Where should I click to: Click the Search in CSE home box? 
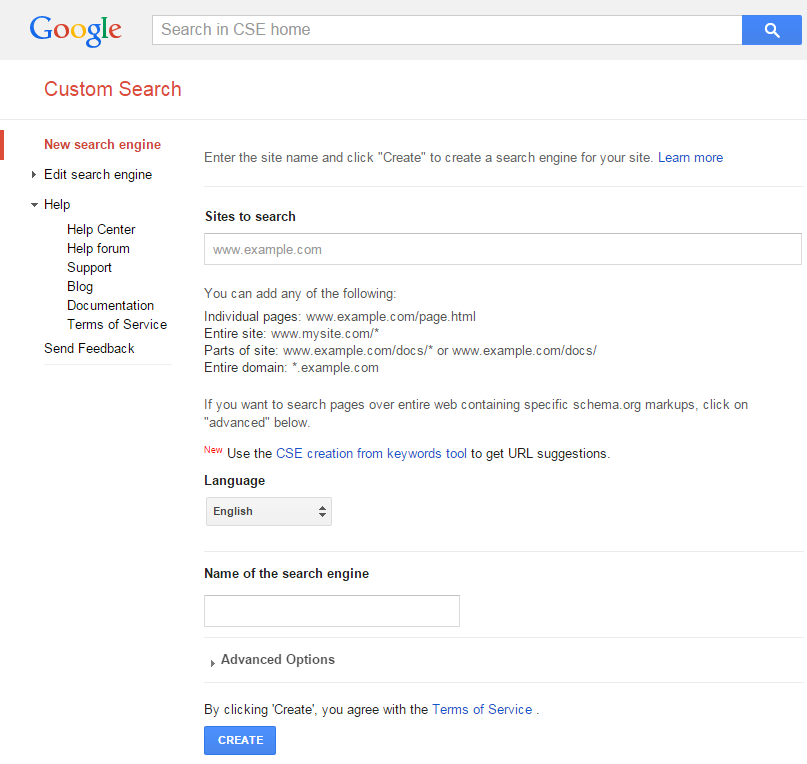point(447,30)
